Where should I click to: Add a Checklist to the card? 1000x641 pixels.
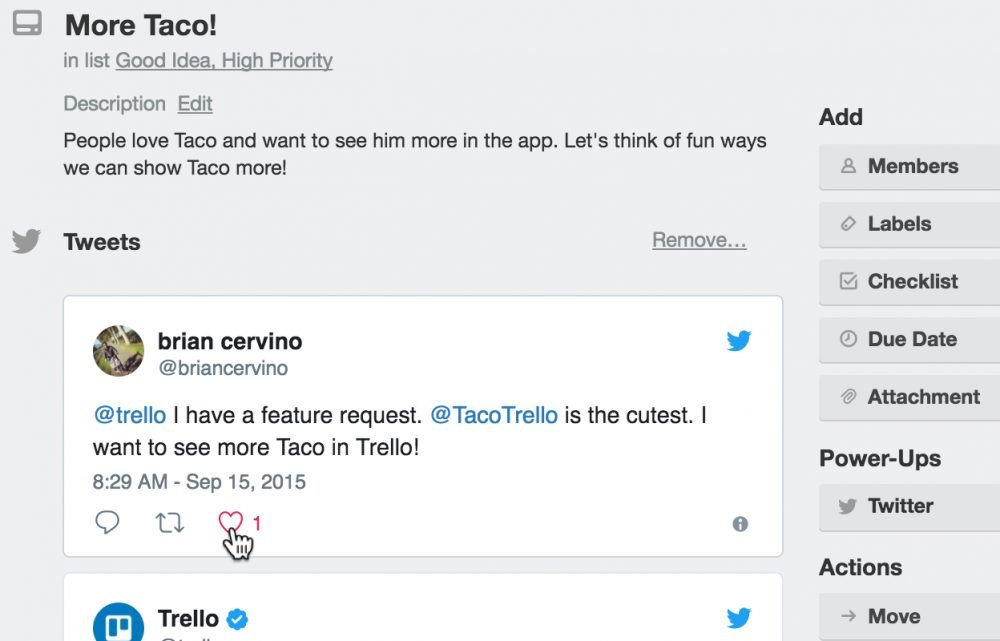pos(910,282)
